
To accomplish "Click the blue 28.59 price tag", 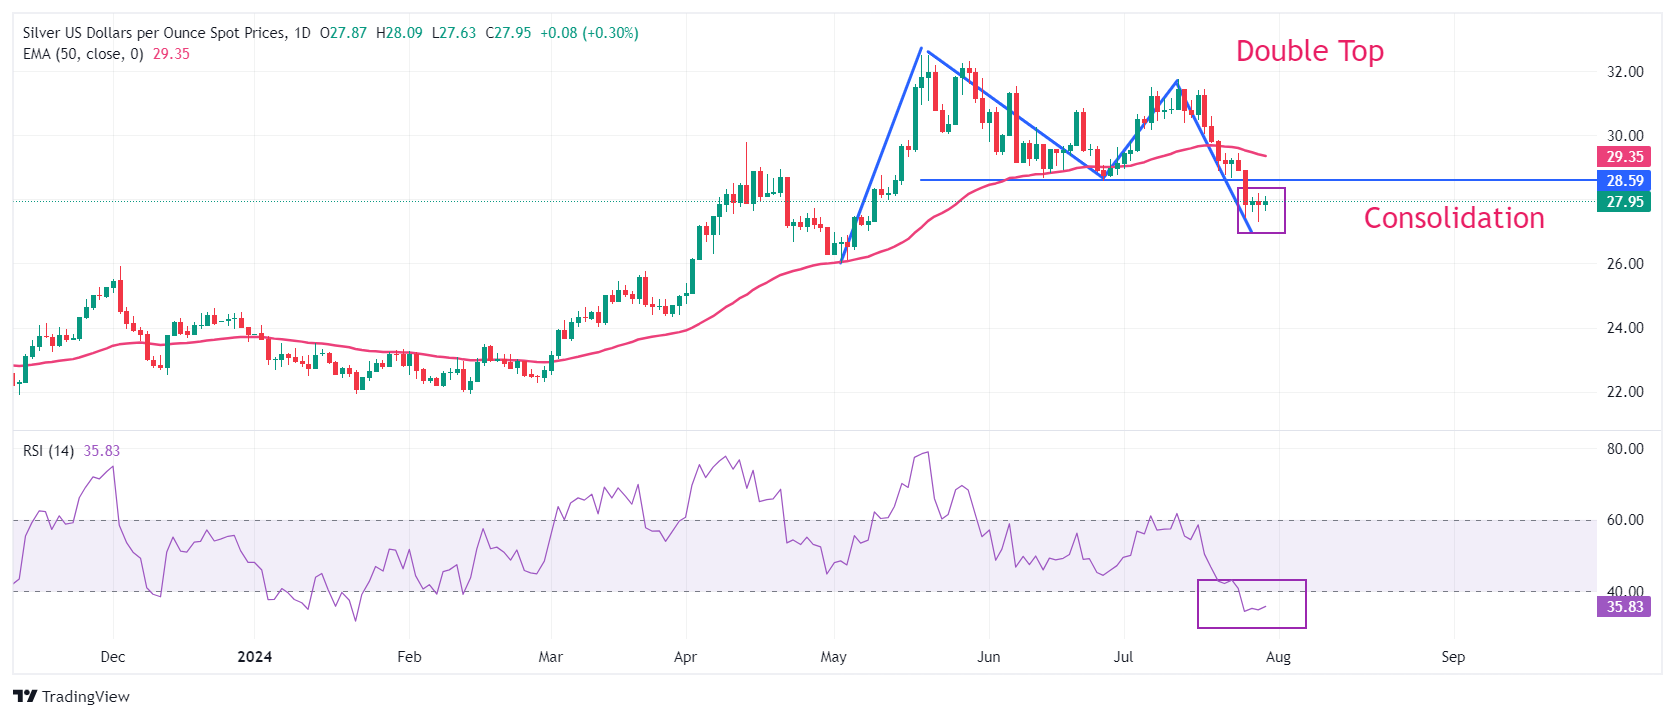I will [x=1624, y=181].
